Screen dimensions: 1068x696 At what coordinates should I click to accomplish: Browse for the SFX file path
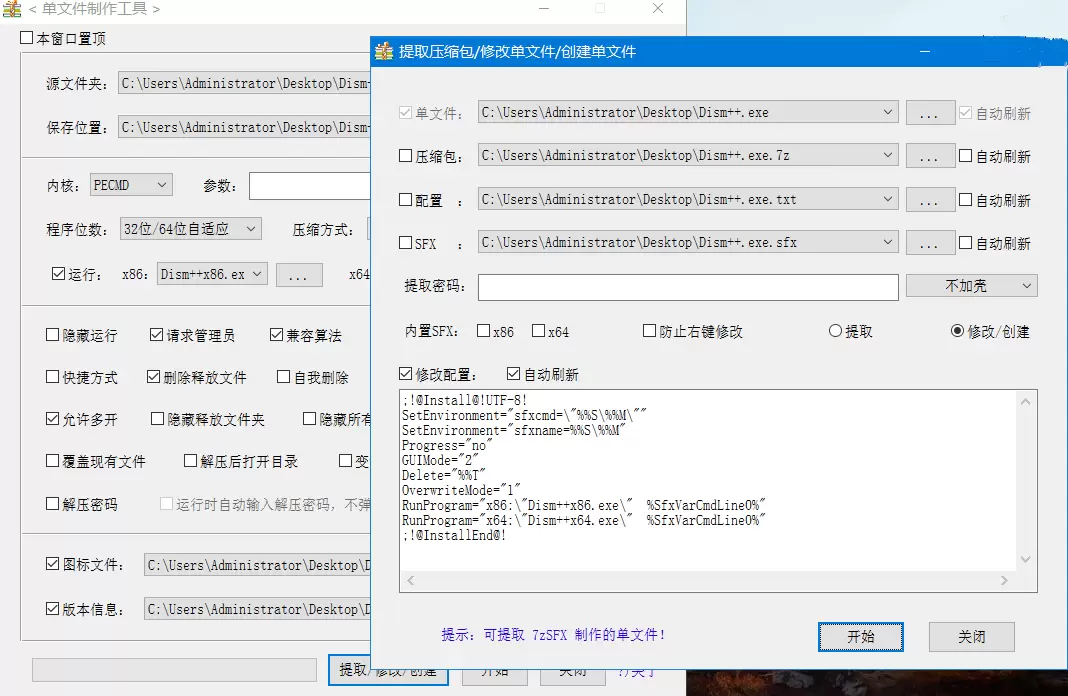click(x=930, y=242)
